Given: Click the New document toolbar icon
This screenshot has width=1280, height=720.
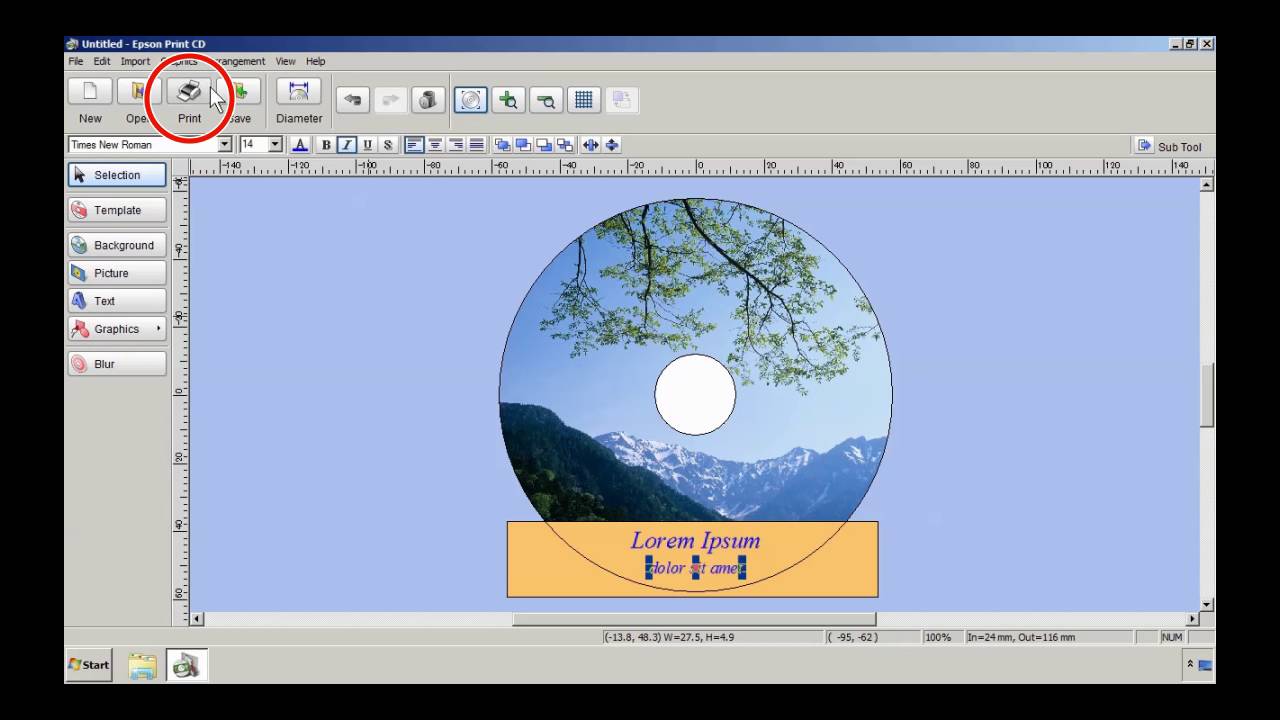Looking at the screenshot, I should click(x=90, y=91).
